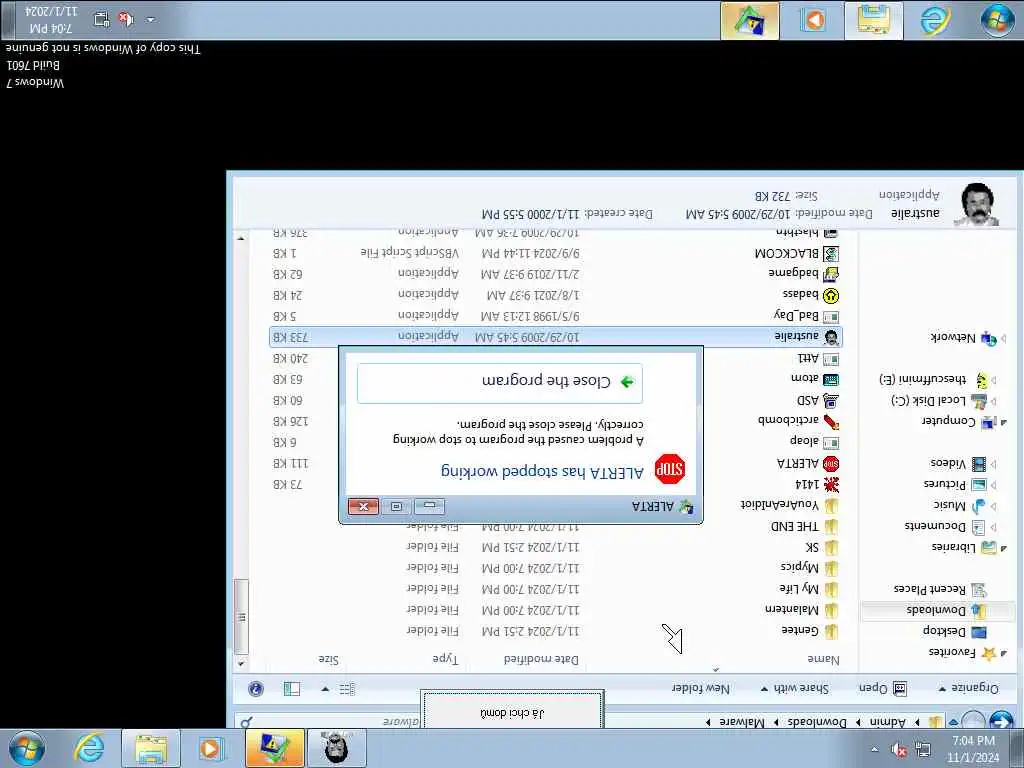The height and width of the screenshot is (768, 1024).
Task: Click the Explorer help question mark icon
Action: pyautogui.click(x=256, y=688)
